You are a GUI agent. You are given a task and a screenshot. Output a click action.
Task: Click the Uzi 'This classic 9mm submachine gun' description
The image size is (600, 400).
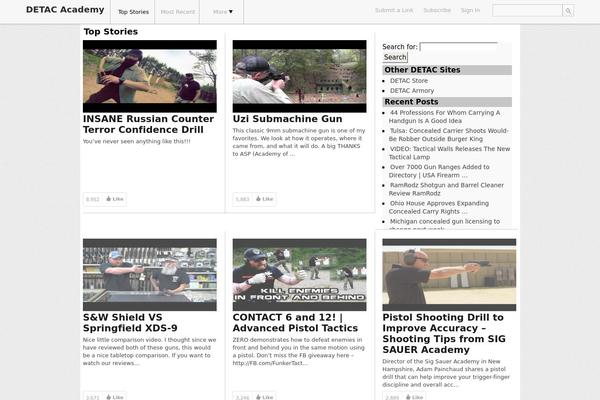click(x=299, y=142)
